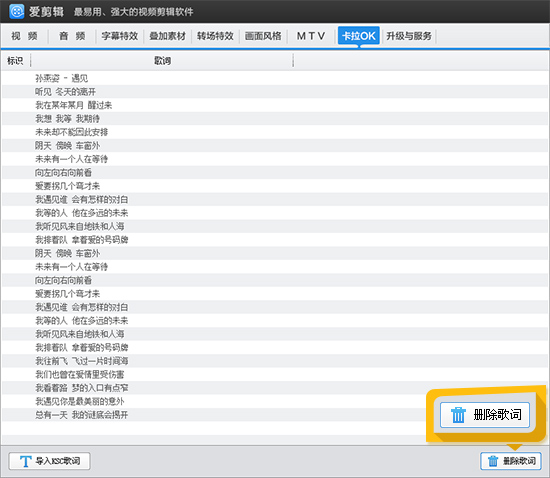550x478 pixels.
Task: Select lyric row 孙燕姿 - 遇见
Action: pos(275,78)
